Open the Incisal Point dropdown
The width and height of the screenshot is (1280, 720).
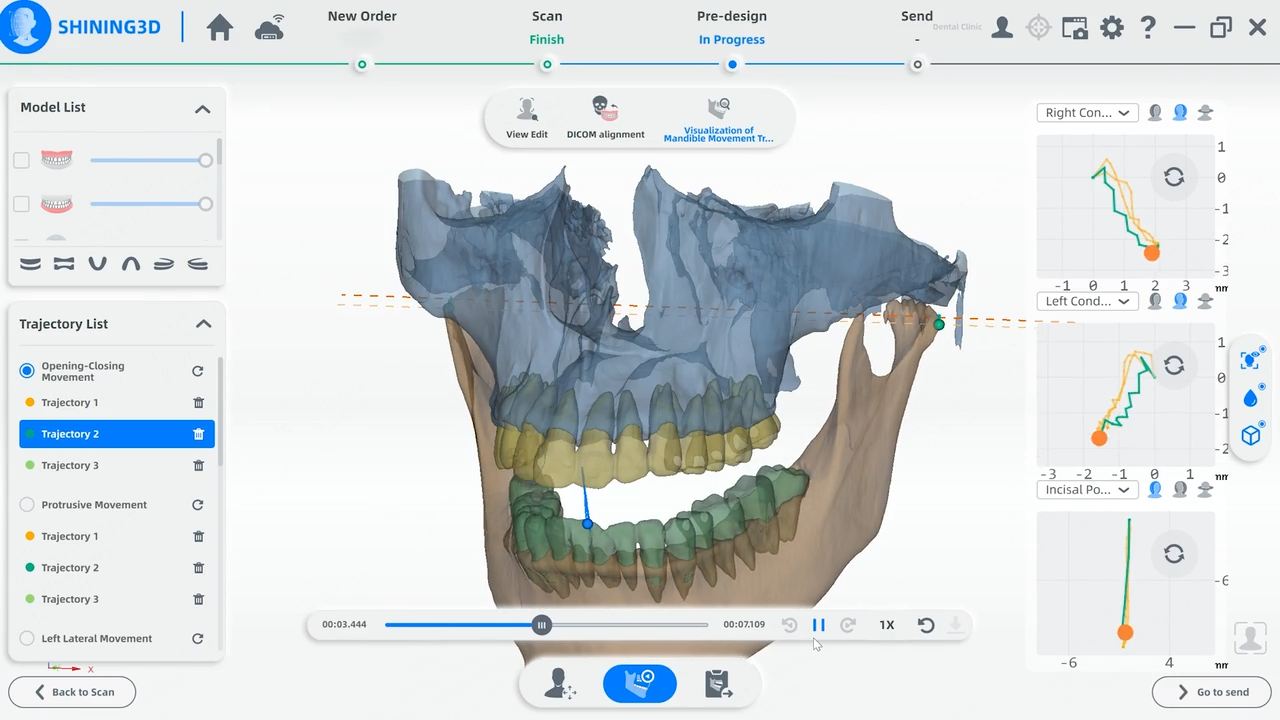pos(1087,490)
